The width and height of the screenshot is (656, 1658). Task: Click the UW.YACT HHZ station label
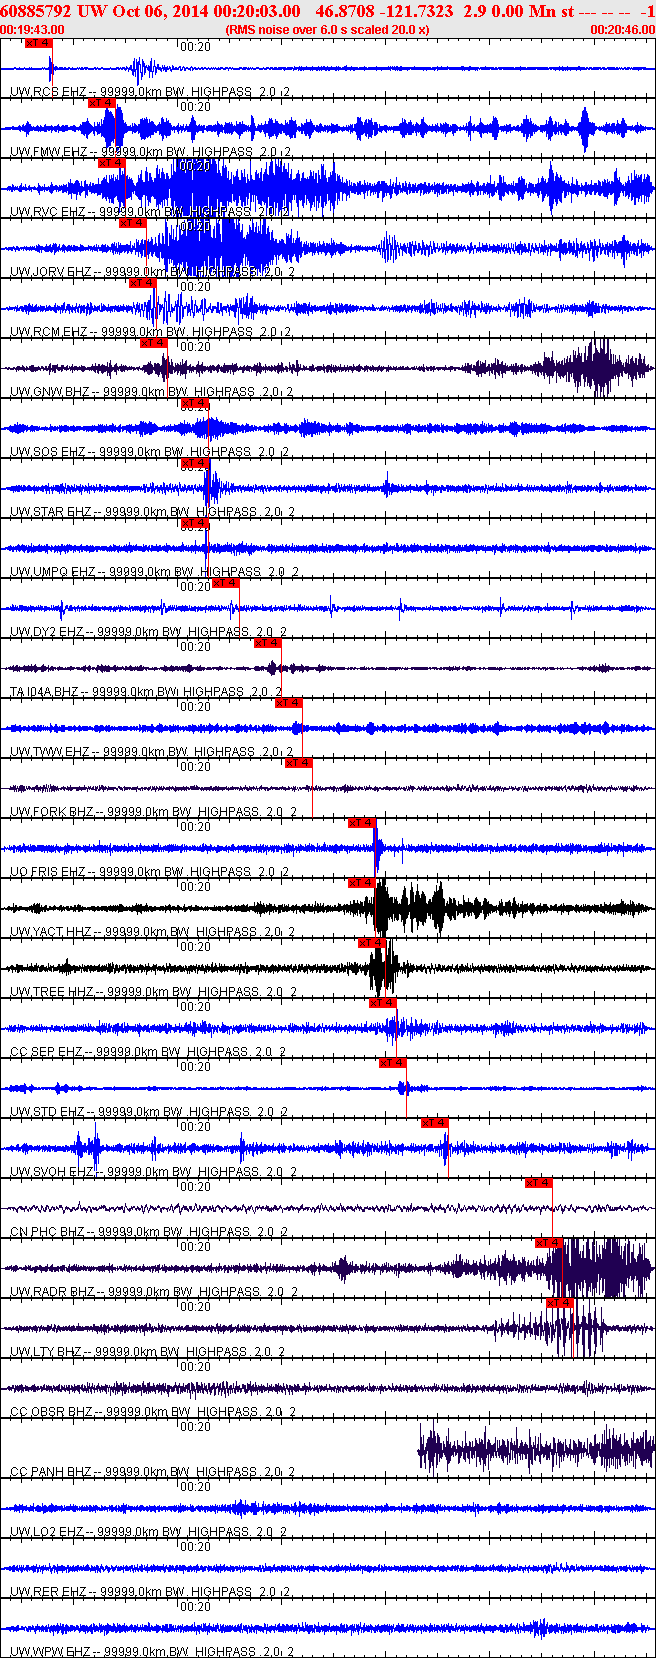51,932
